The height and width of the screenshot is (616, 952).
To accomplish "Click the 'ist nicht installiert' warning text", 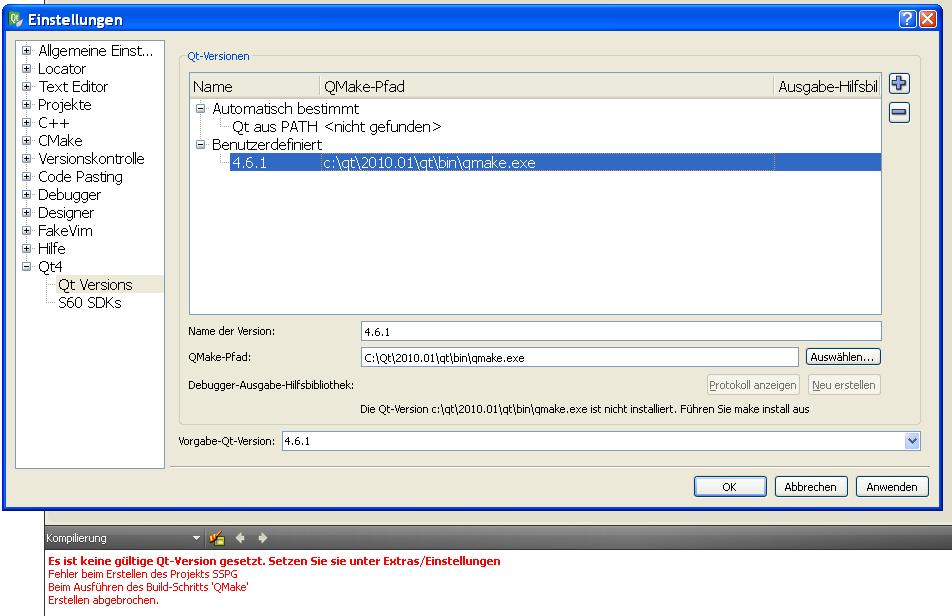I will 584,409.
